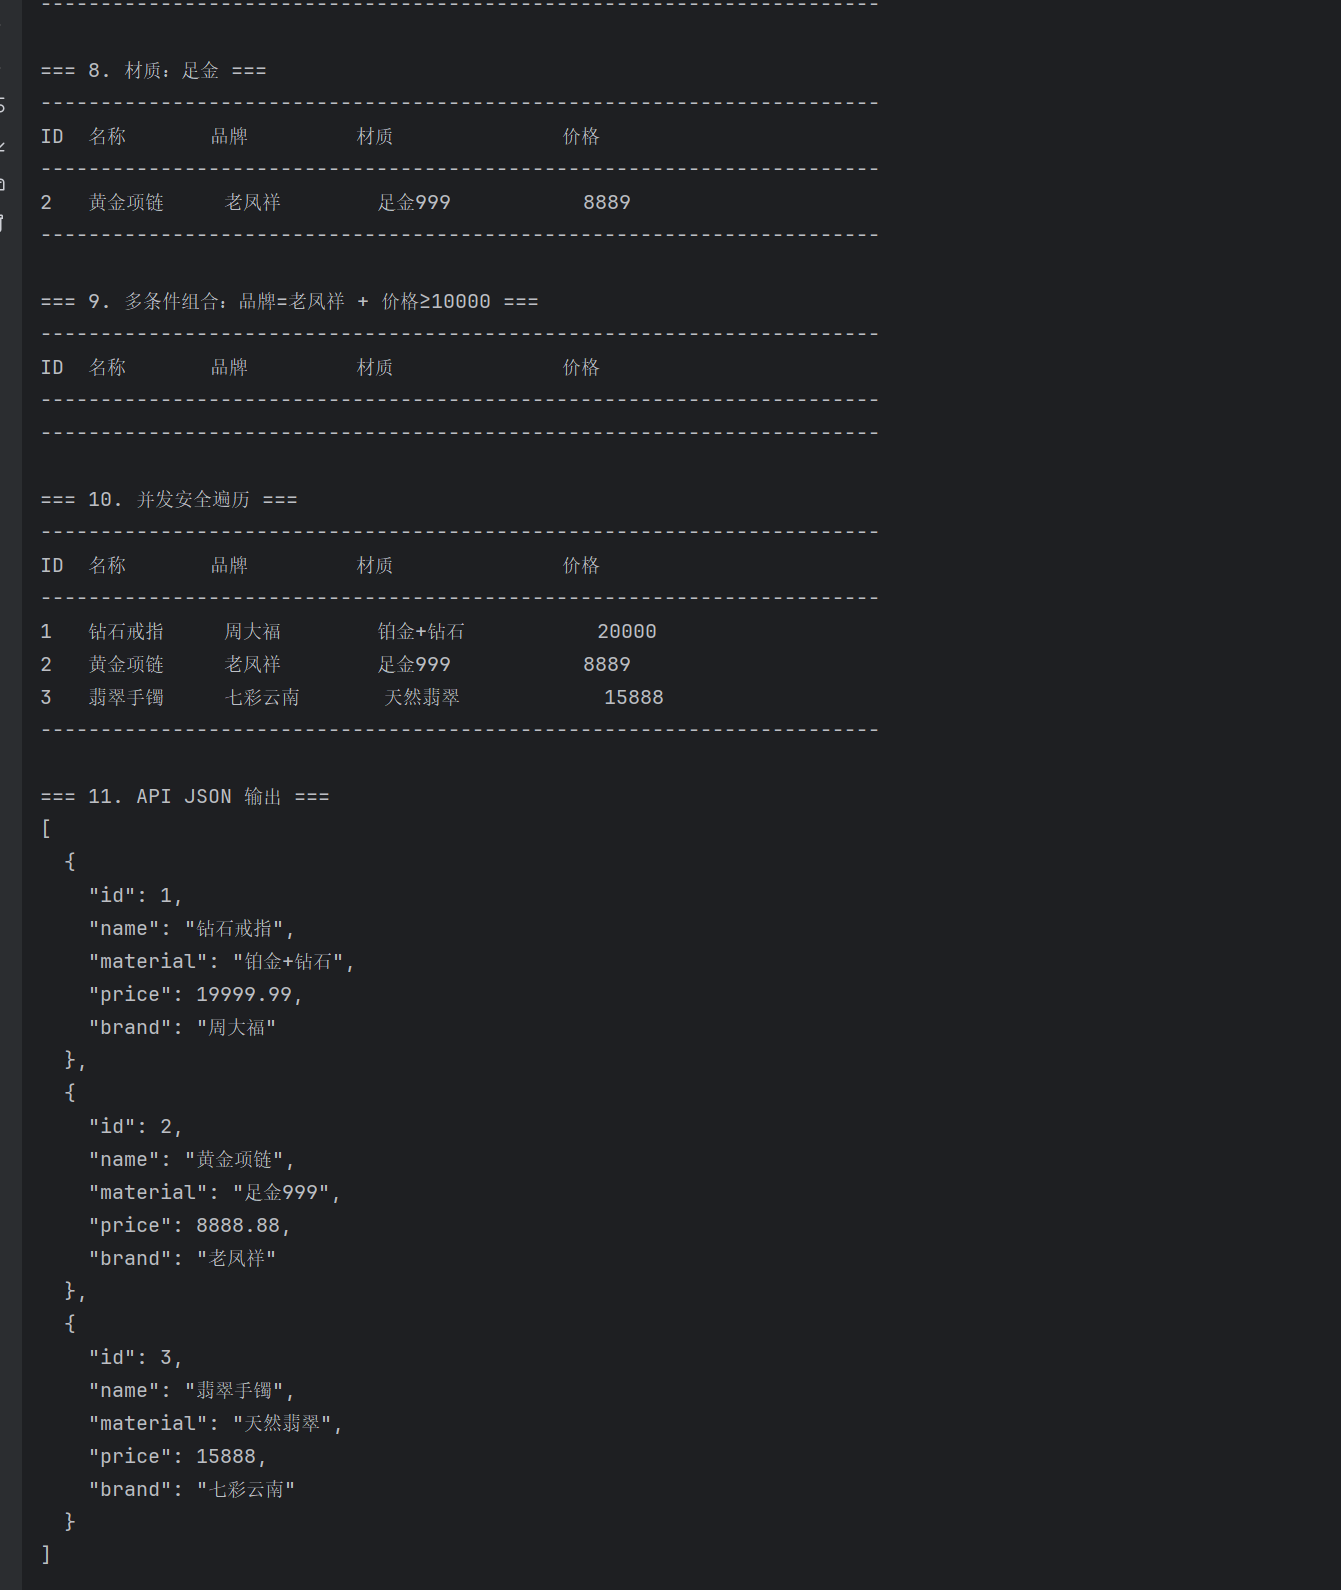Click 钻石戒指 in the section 10 table
This screenshot has height=1590, width=1341.
(126, 632)
